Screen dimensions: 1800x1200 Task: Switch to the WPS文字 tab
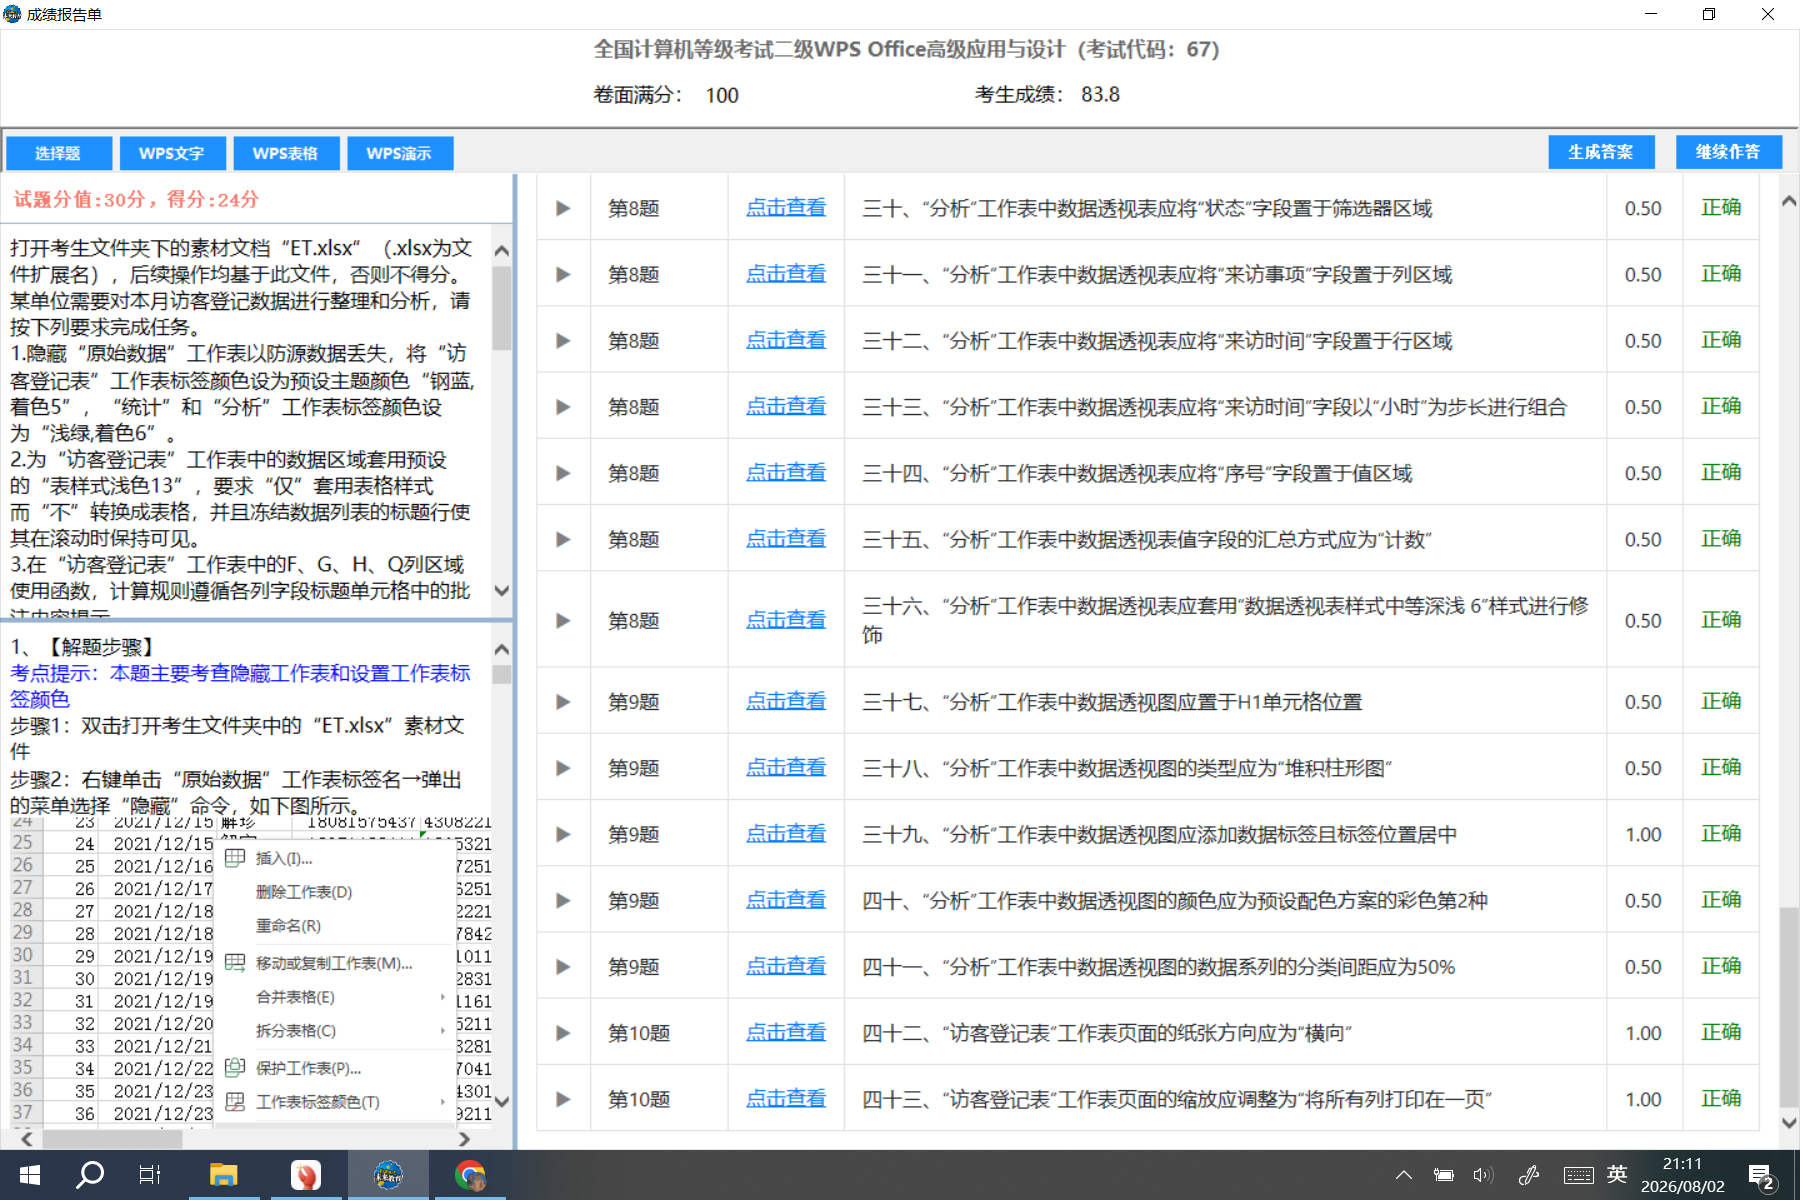(171, 153)
